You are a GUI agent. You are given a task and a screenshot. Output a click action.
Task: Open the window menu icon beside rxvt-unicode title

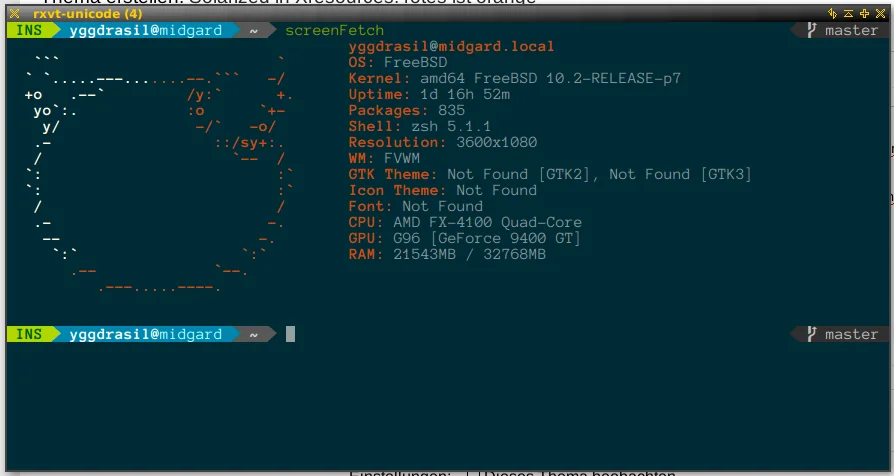14,13
